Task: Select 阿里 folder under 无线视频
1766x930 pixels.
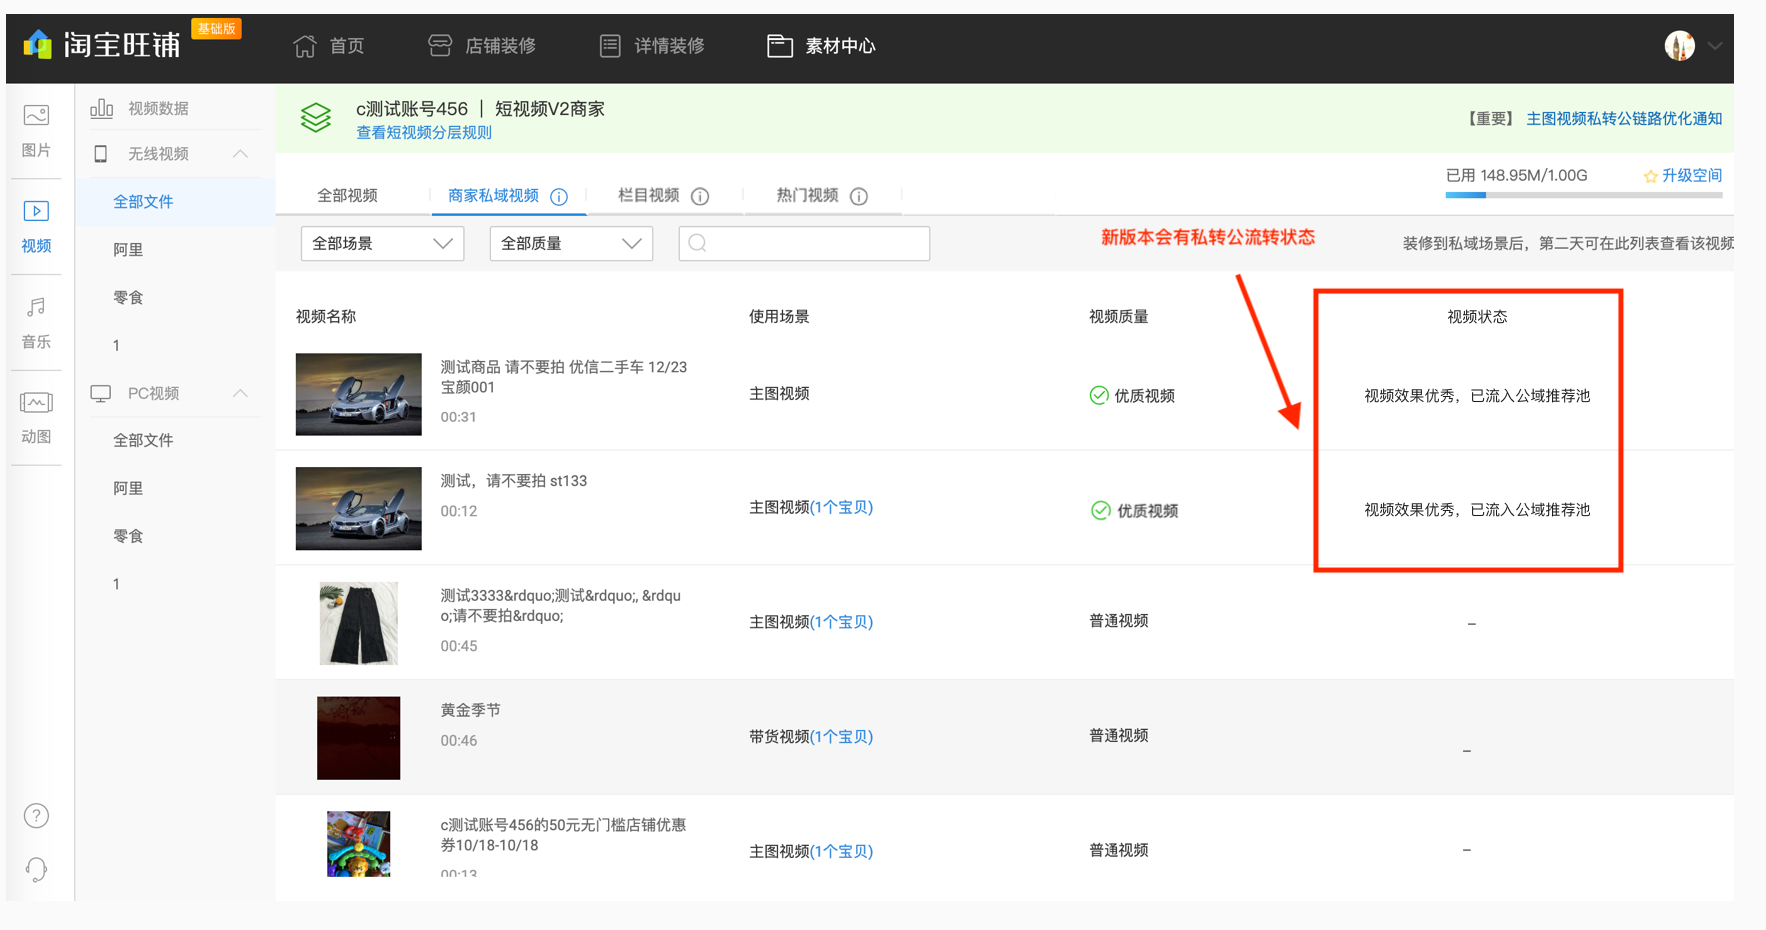Action: [128, 250]
